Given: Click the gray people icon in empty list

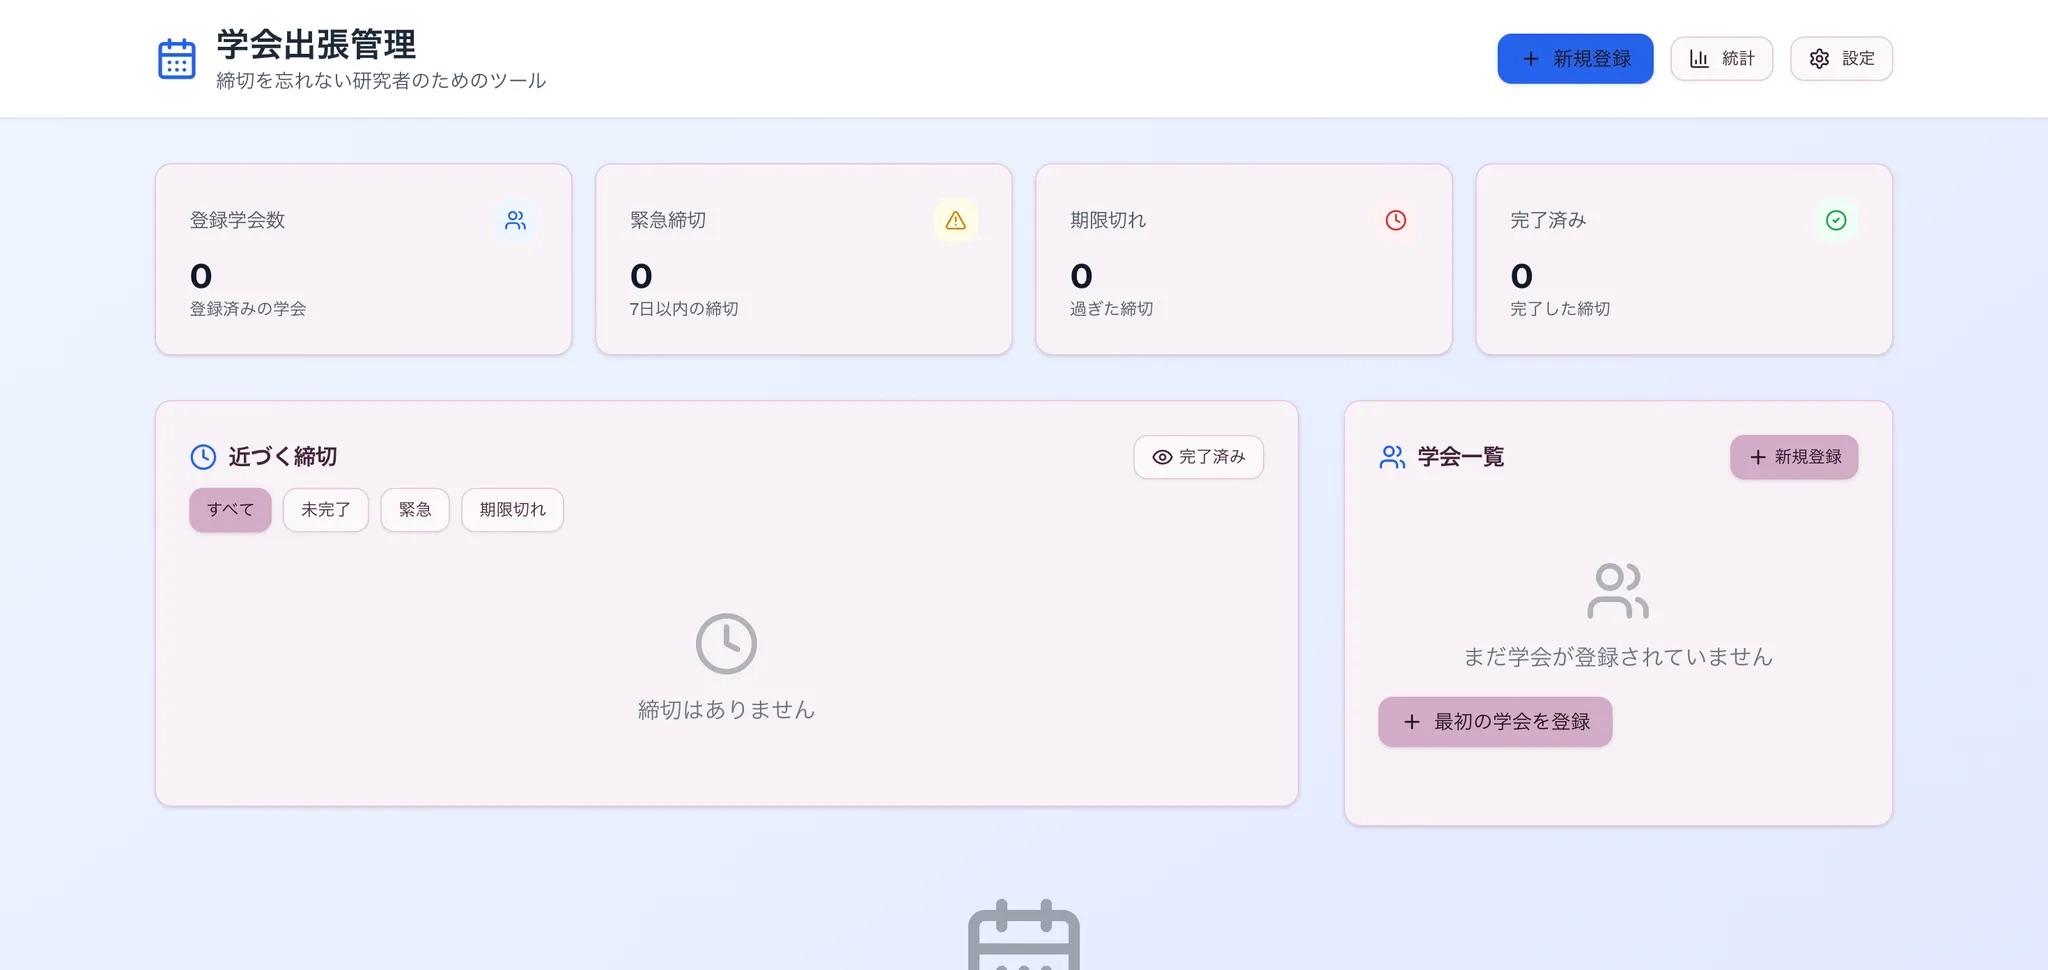Looking at the screenshot, I should coord(1617,591).
